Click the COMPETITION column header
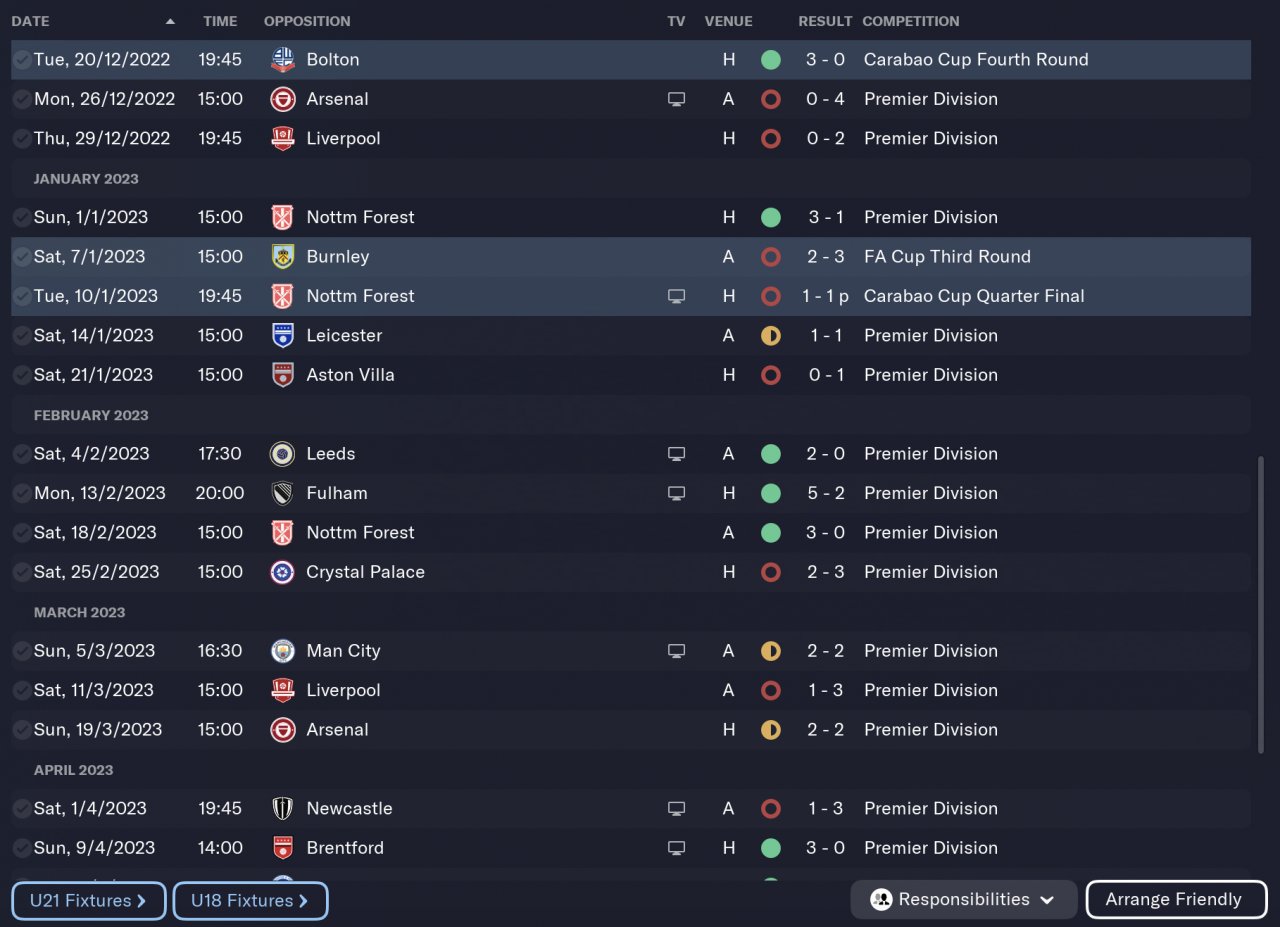The image size is (1280, 927). tap(910, 21)
